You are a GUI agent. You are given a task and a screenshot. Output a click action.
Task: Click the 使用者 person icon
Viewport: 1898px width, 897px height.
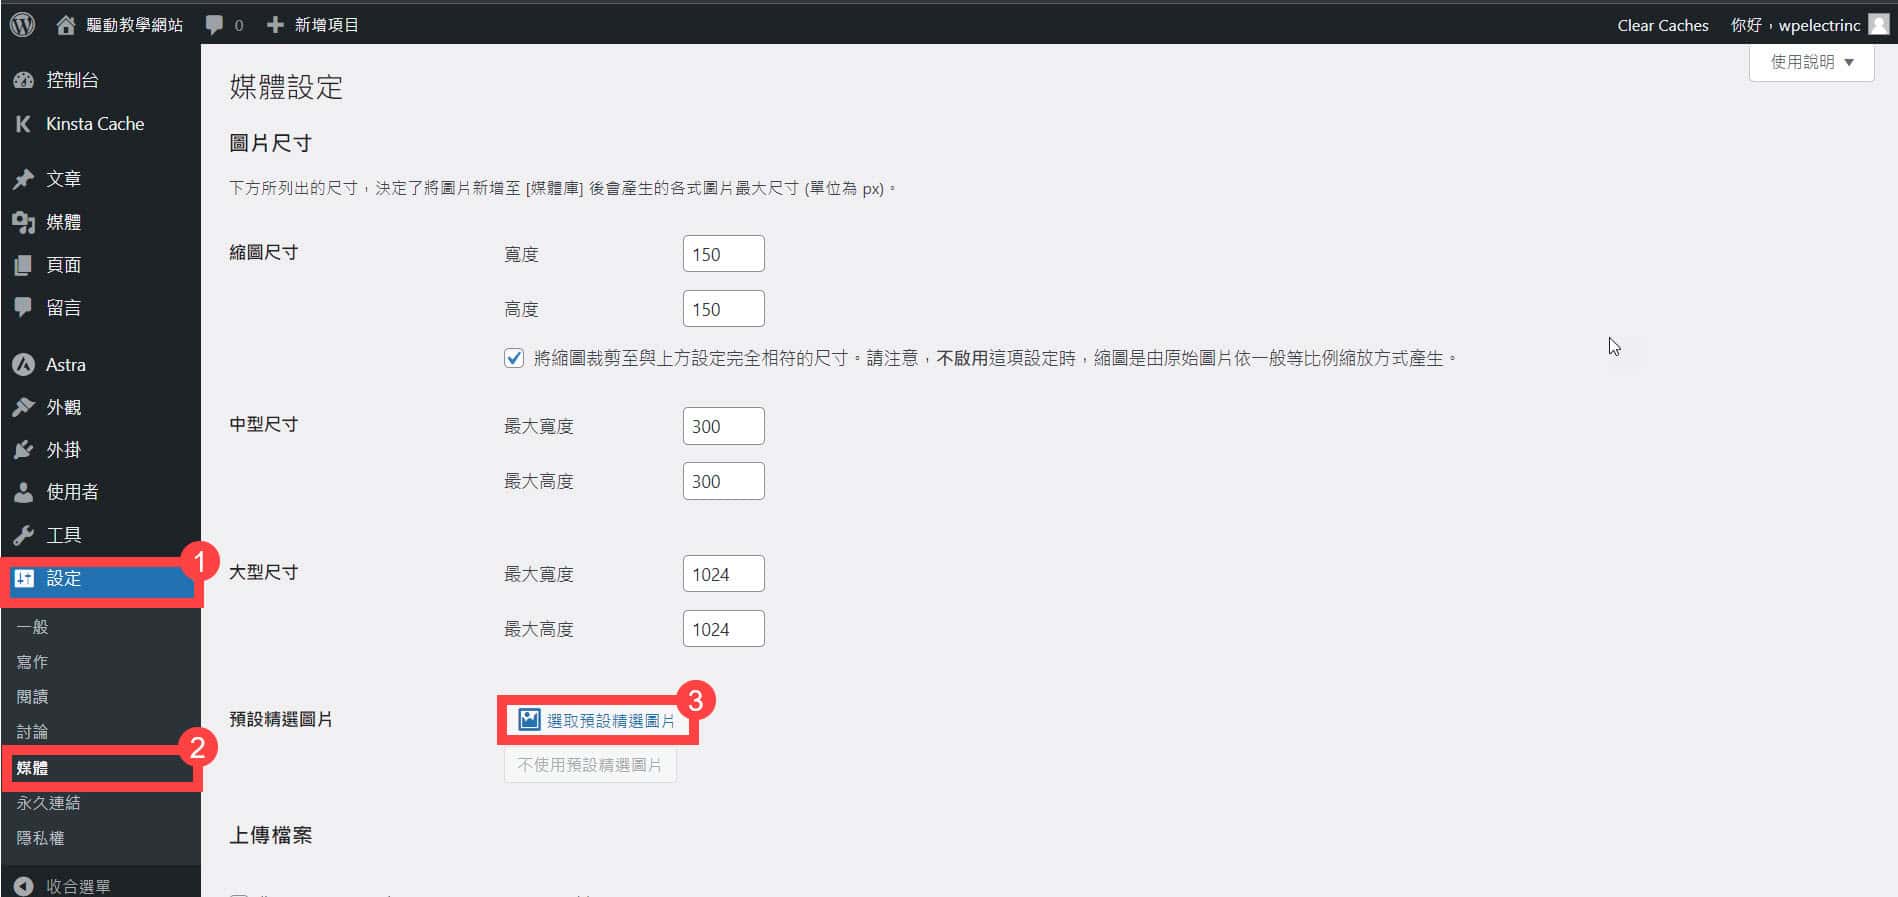point(23,492)
